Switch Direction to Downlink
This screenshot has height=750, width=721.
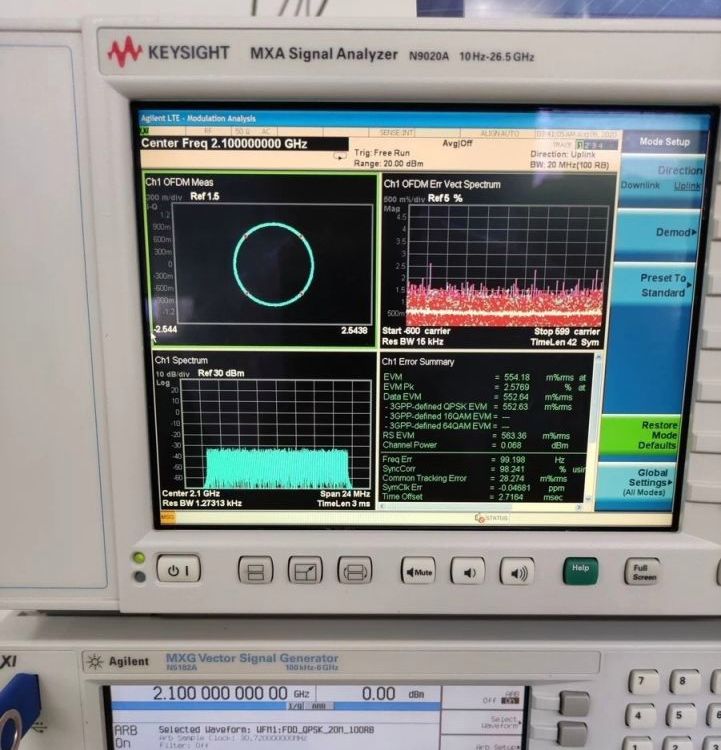[640, 186]
